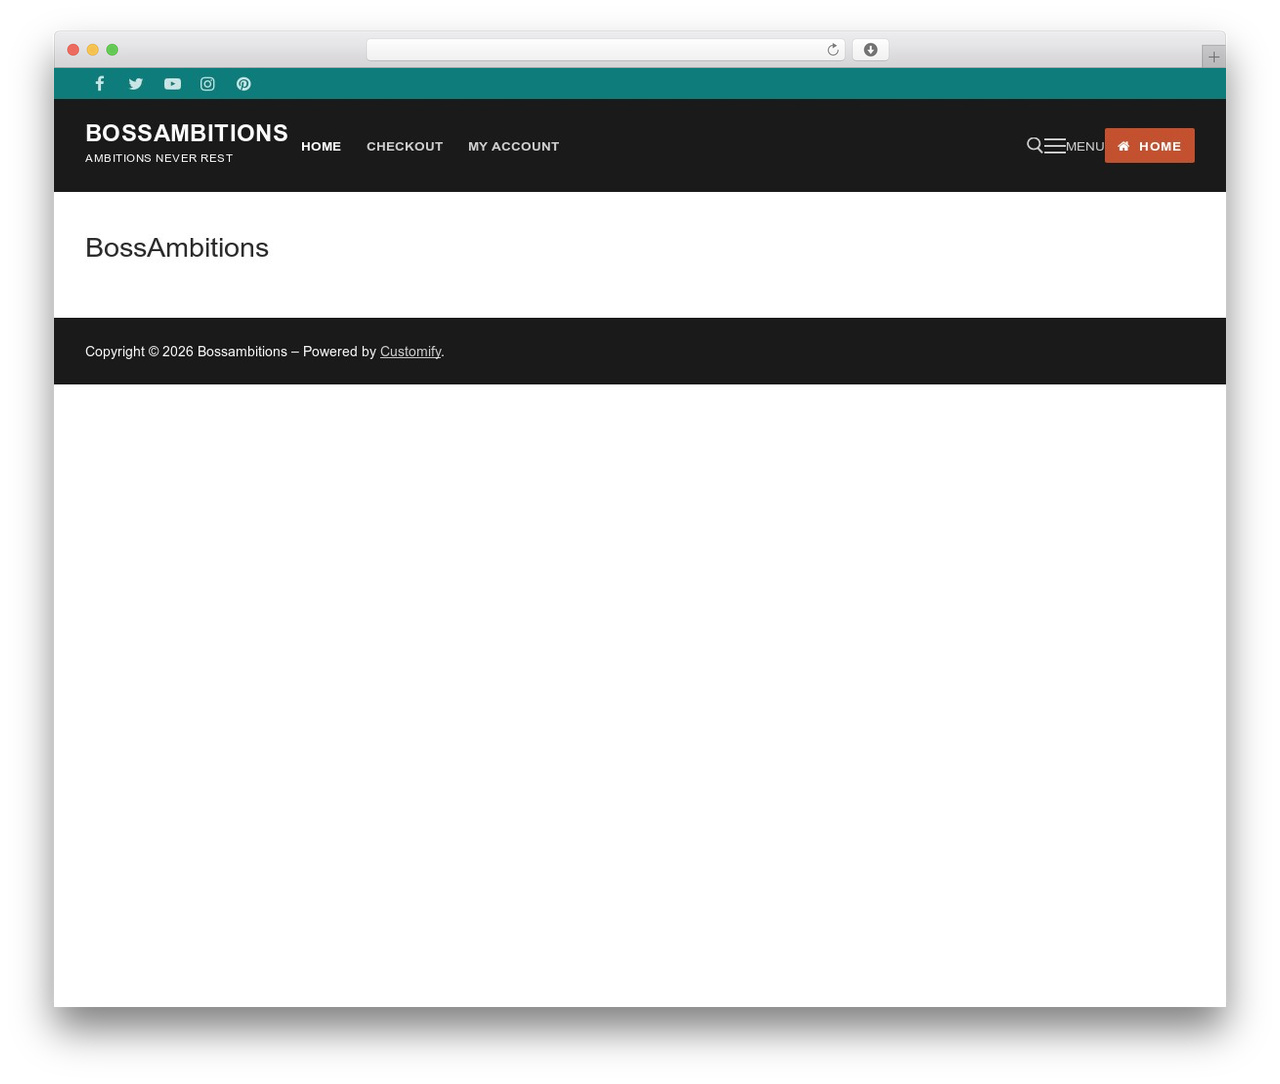Follow the Customify footer link
The height and width of the screenshot is (1084, 1280).
click(x=410, y=352)
